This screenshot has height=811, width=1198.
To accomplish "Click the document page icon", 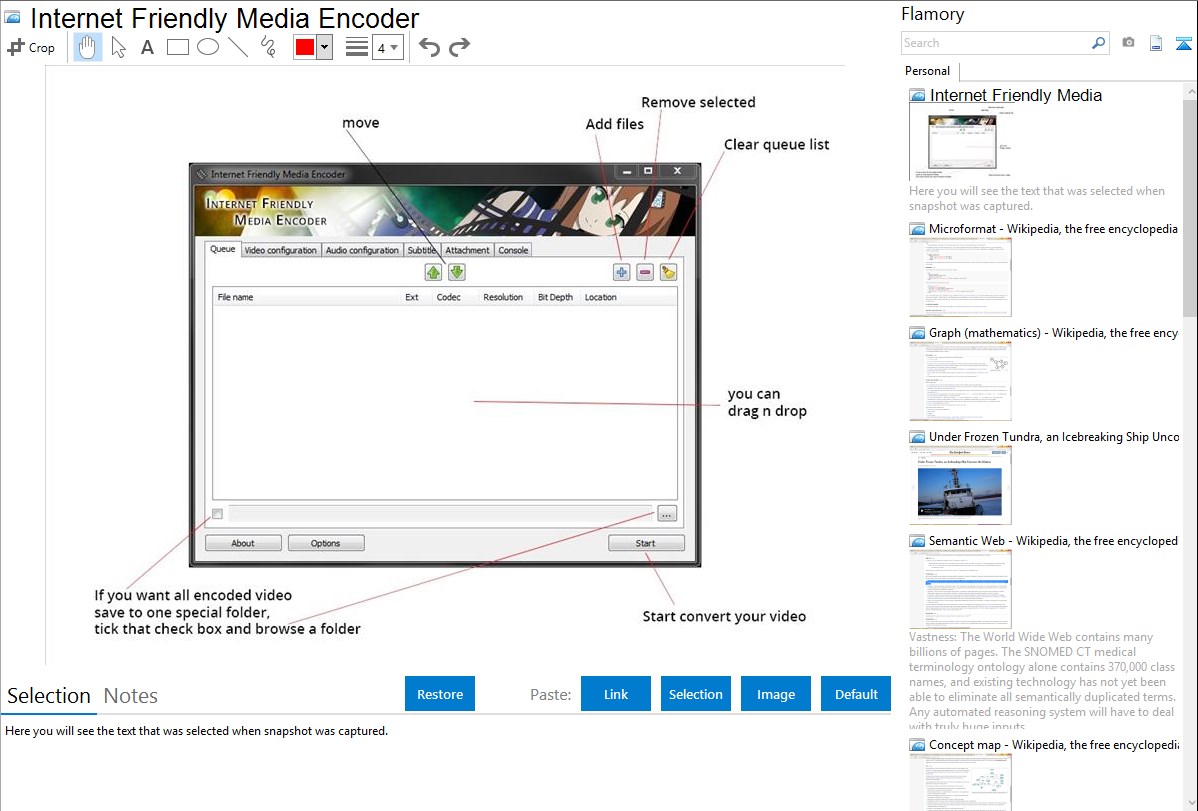I will click(x=1156, y=43).
